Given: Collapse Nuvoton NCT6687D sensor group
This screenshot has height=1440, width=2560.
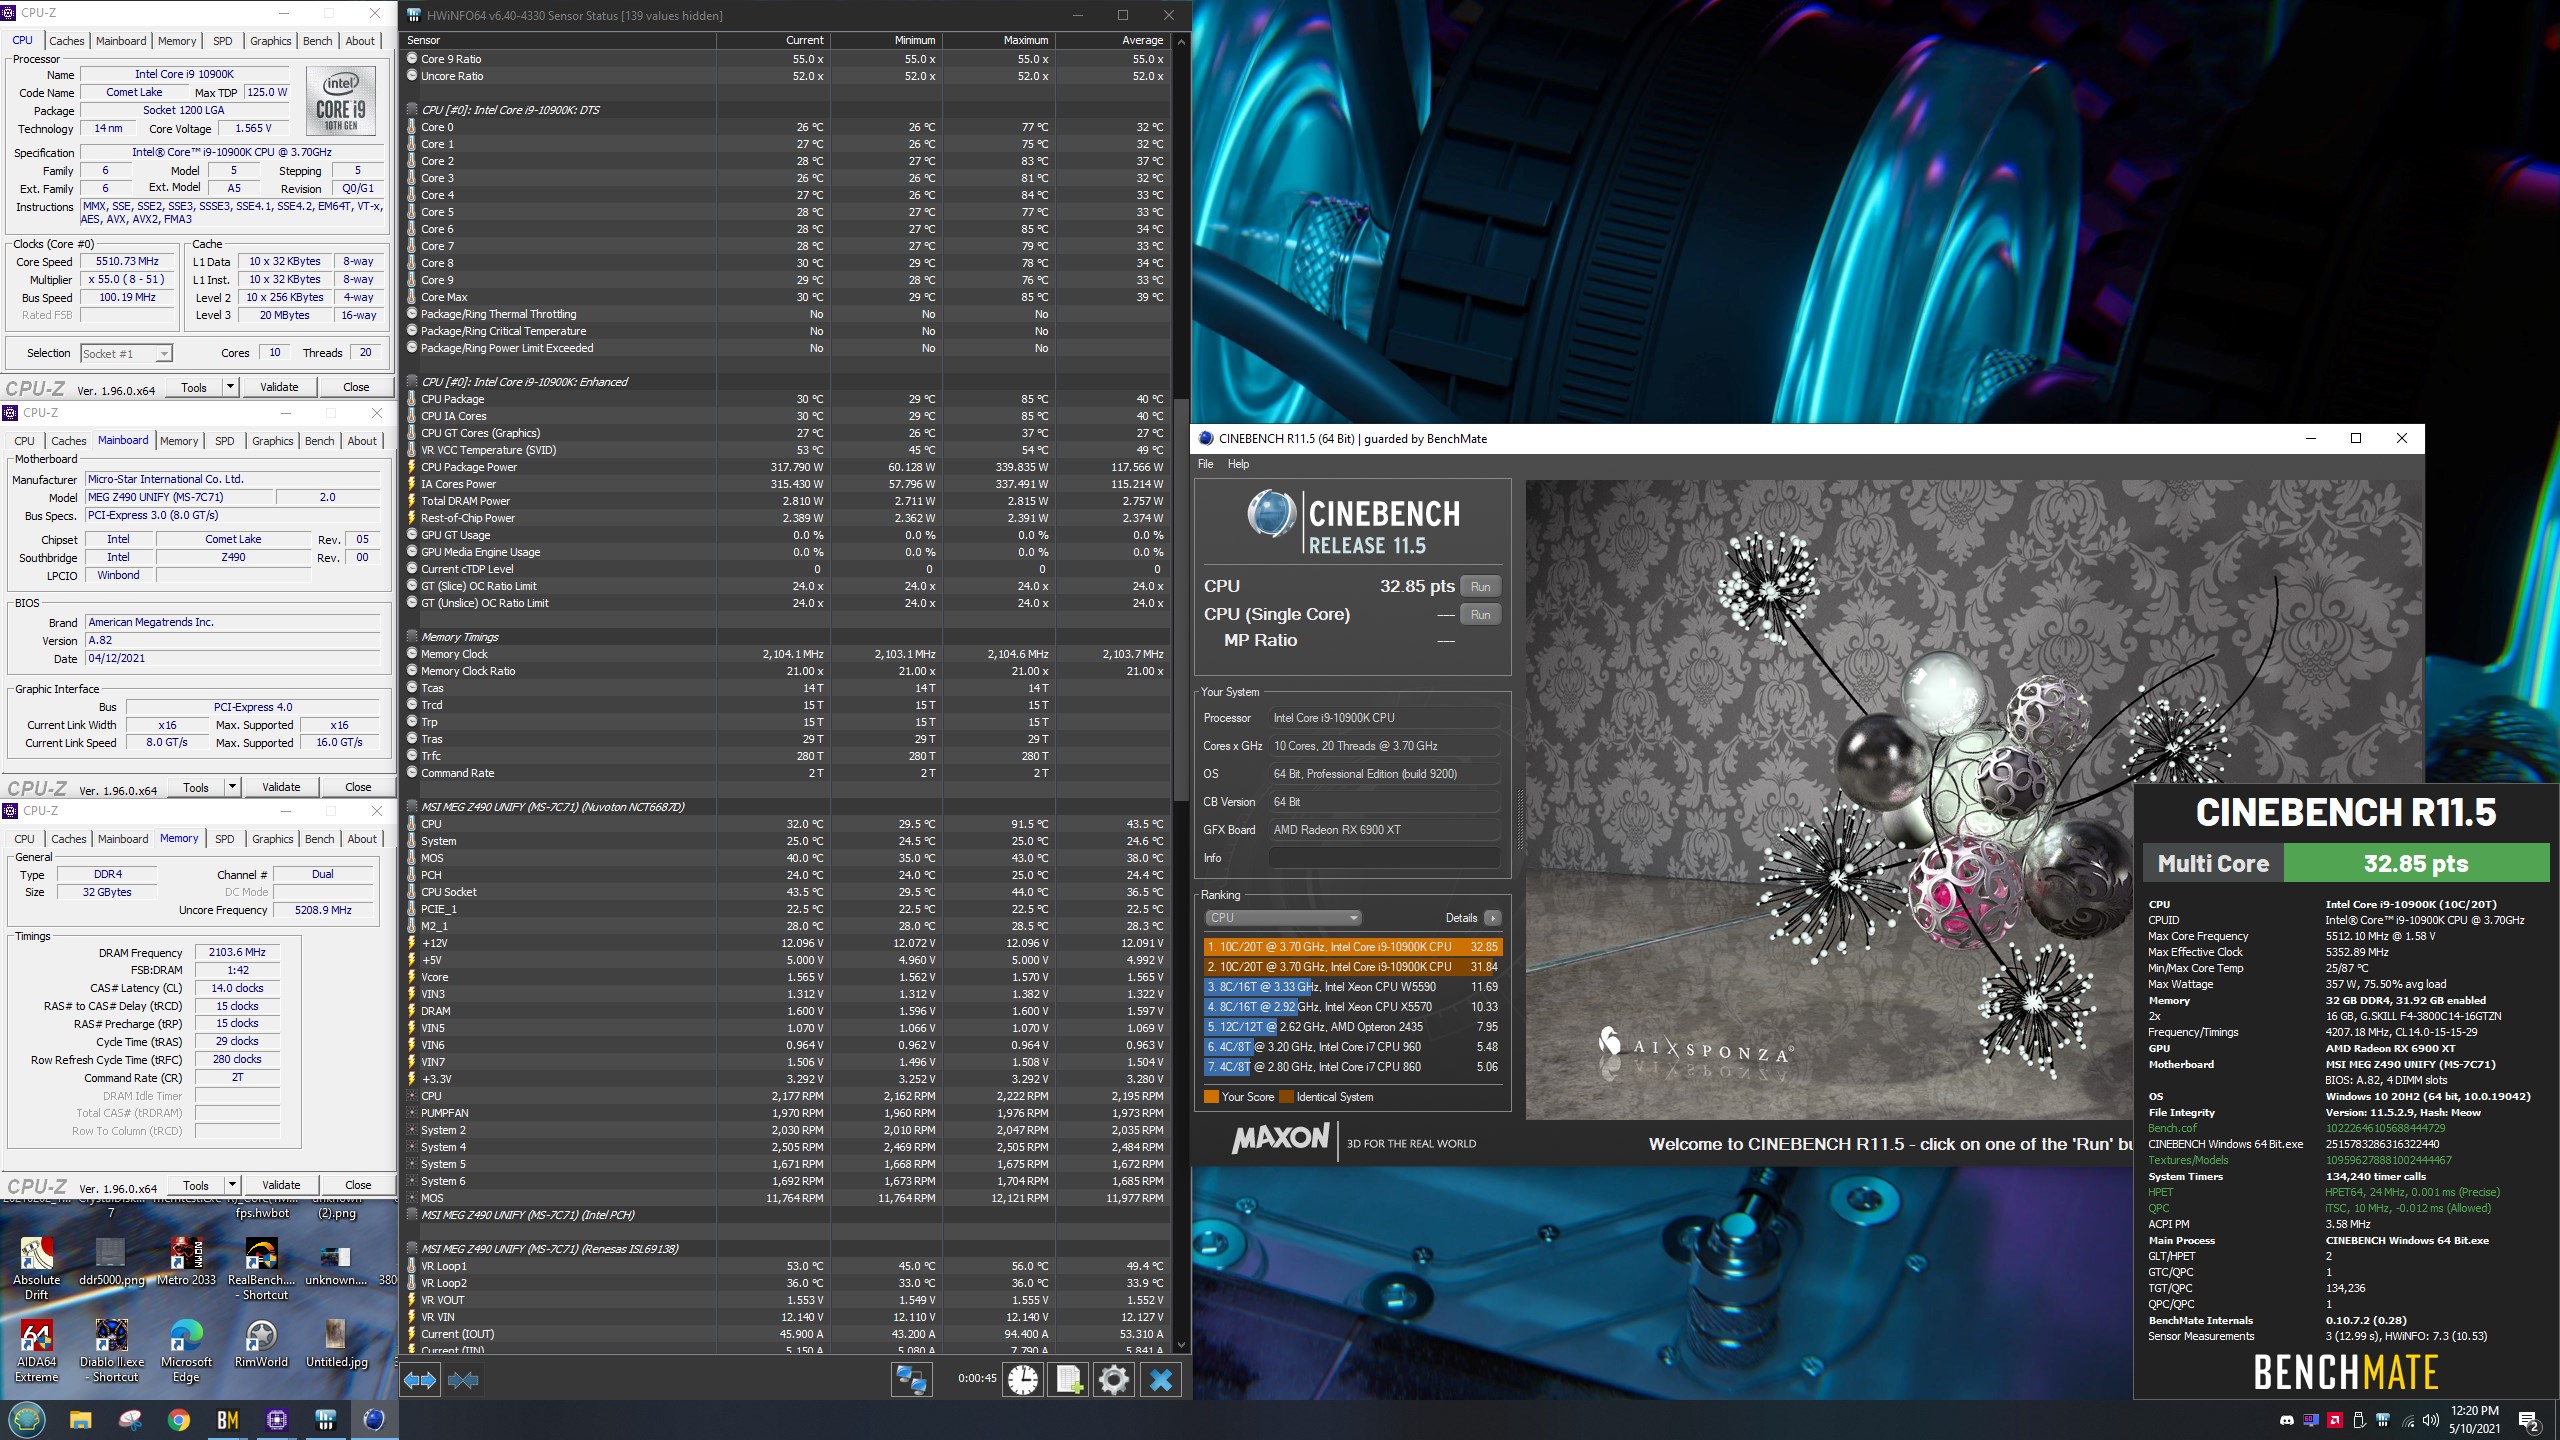Looking at the screenshot, I should 412,807.
